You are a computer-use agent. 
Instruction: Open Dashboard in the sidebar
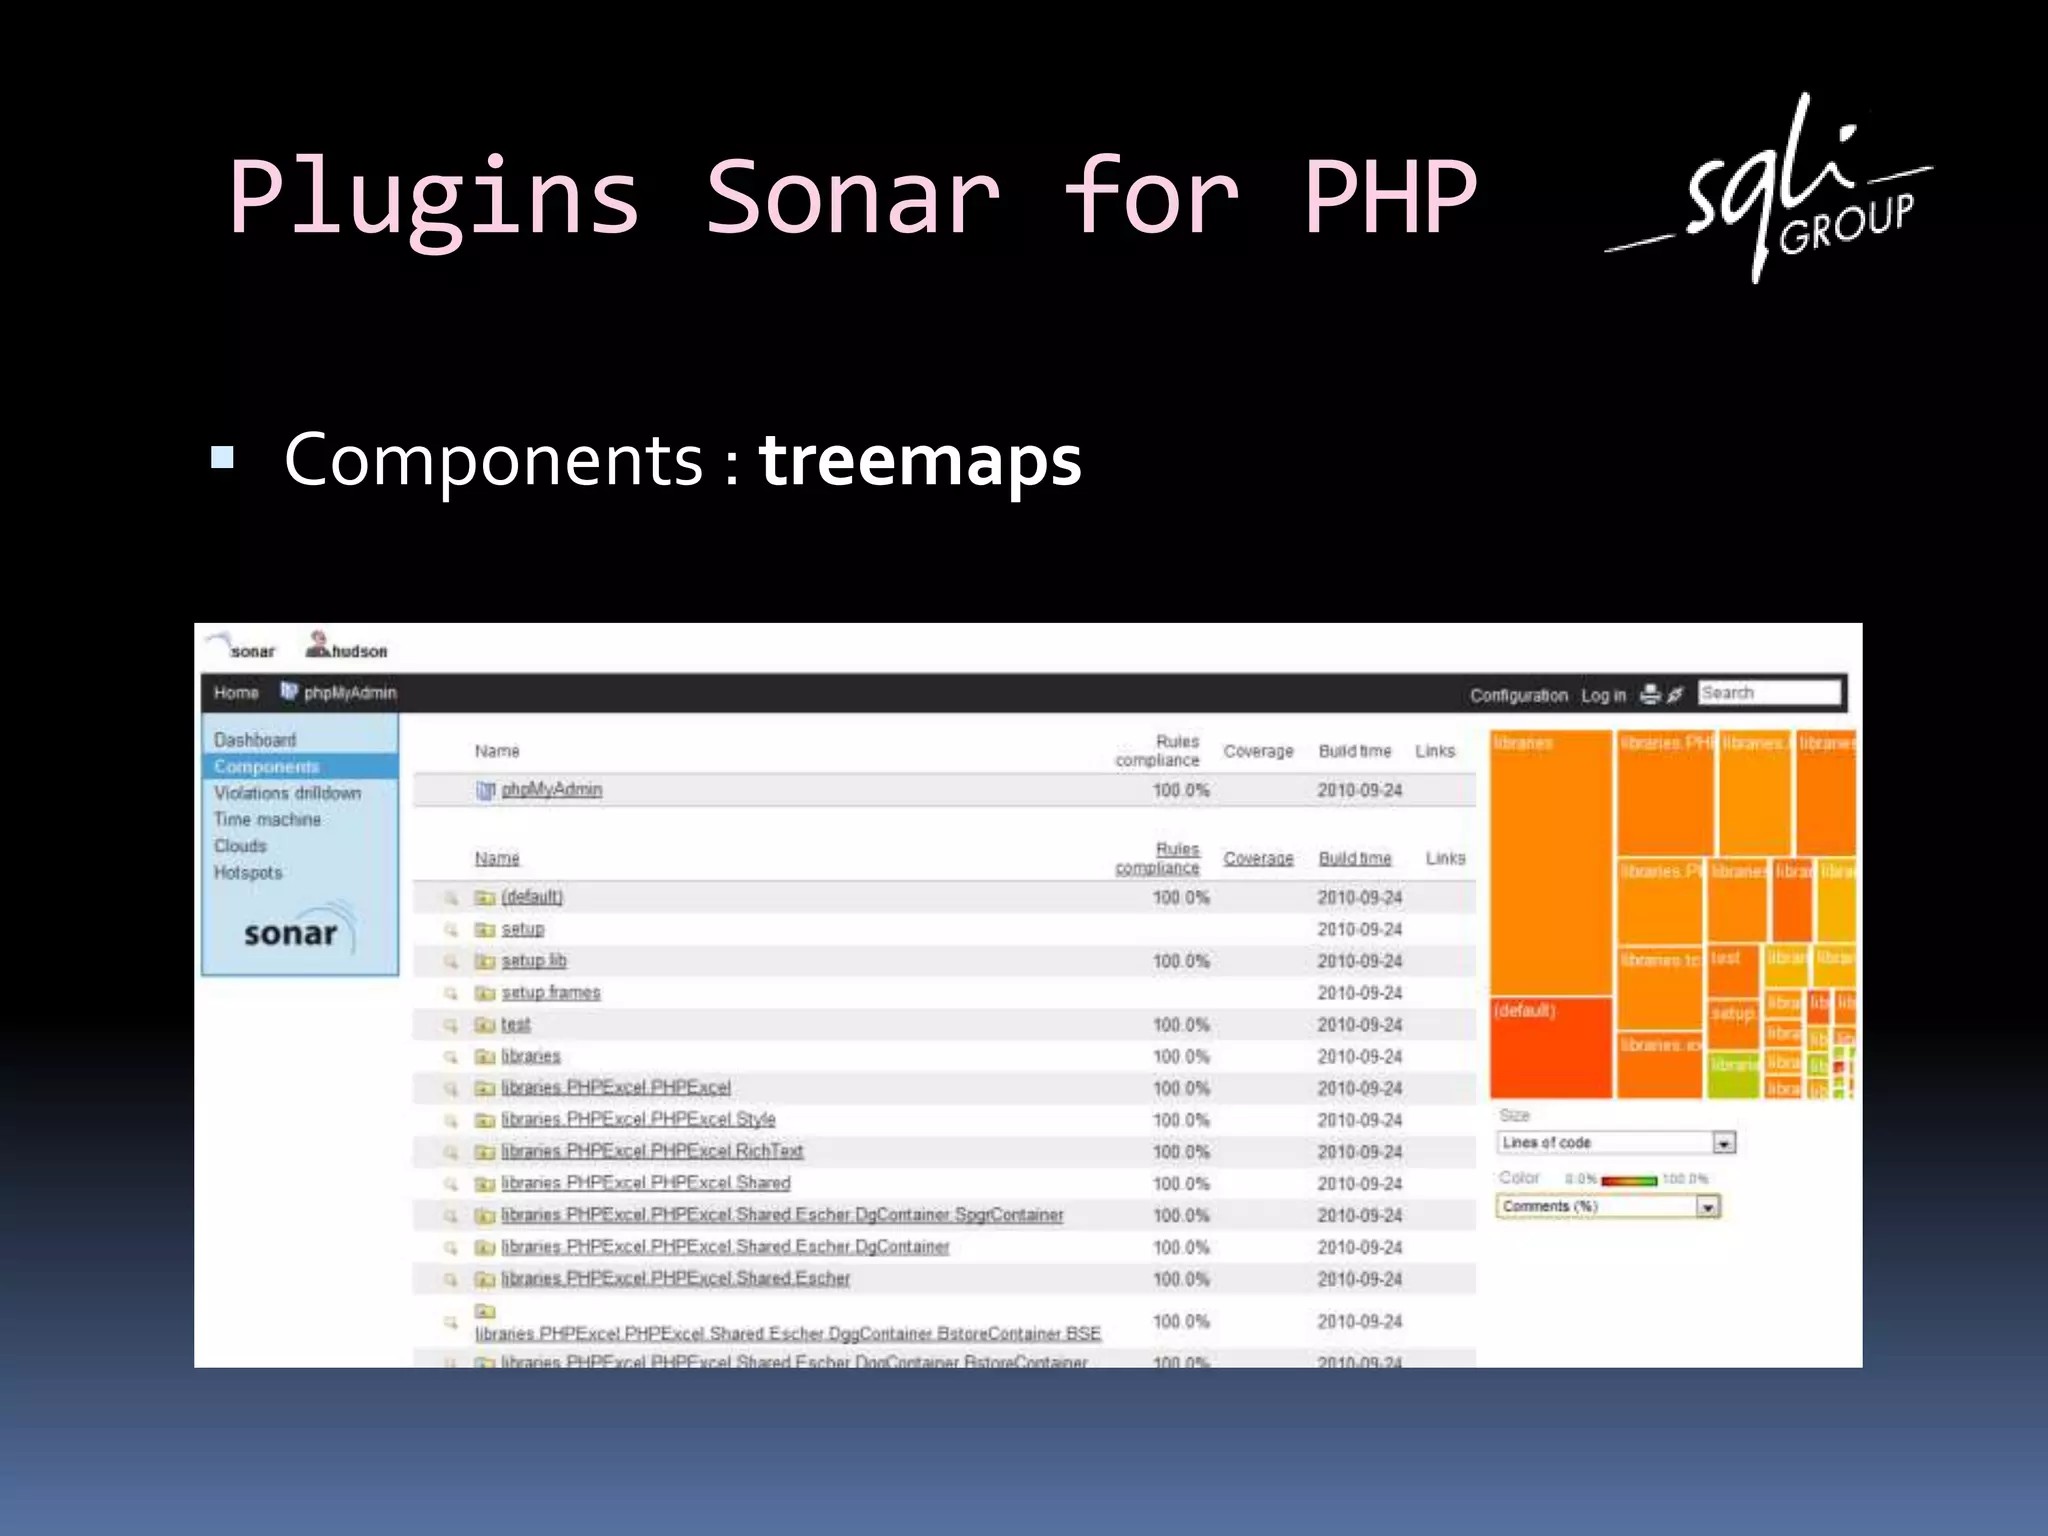pos(255,740)
